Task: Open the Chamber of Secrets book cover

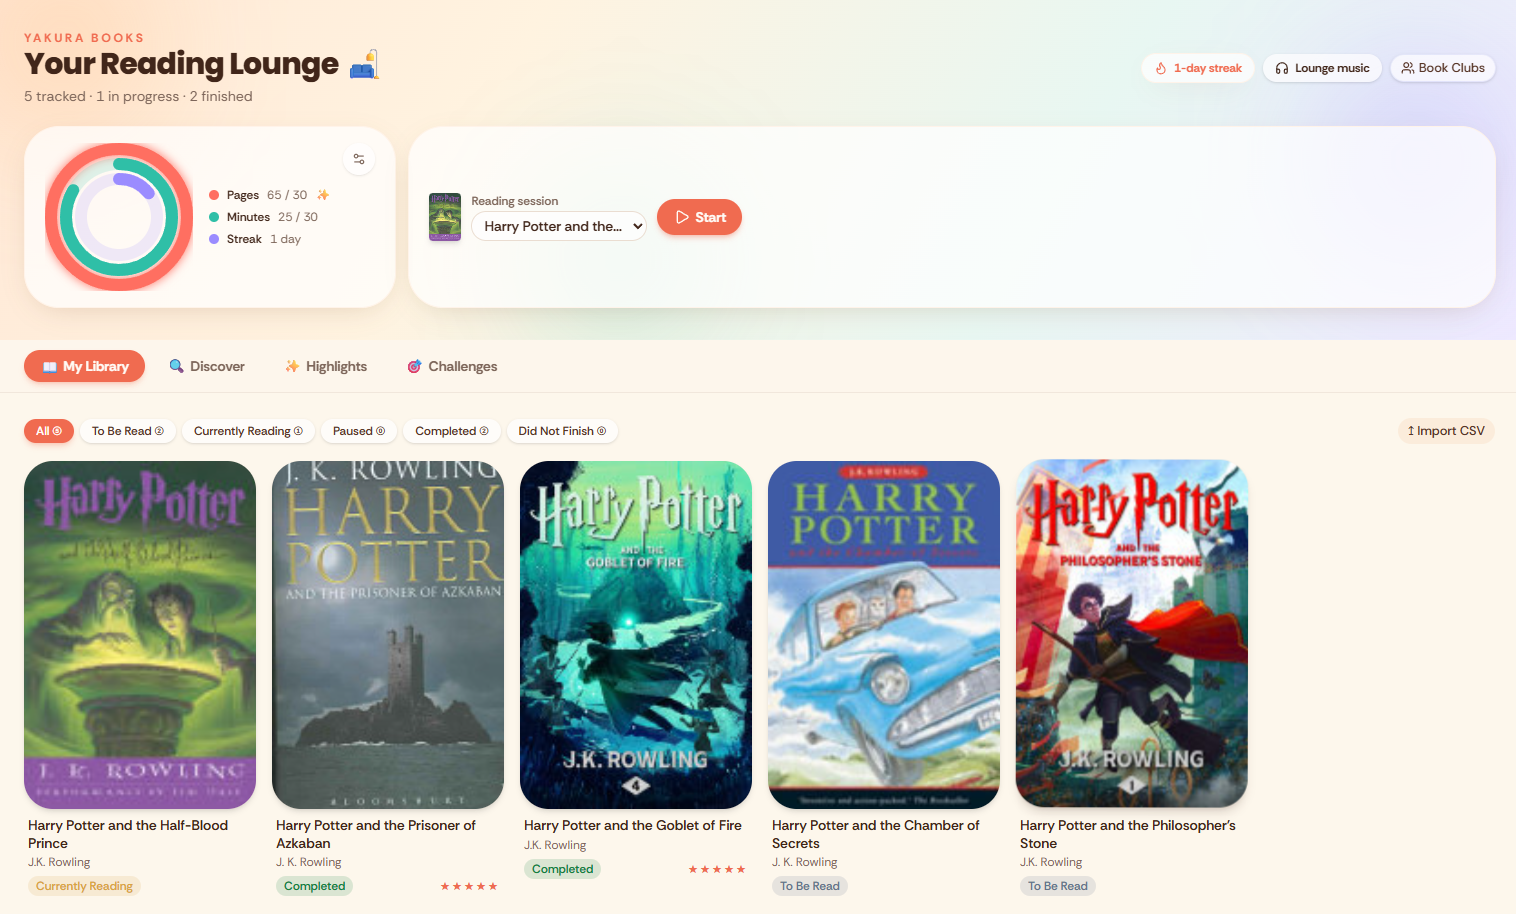Action: tap(884, 634)
